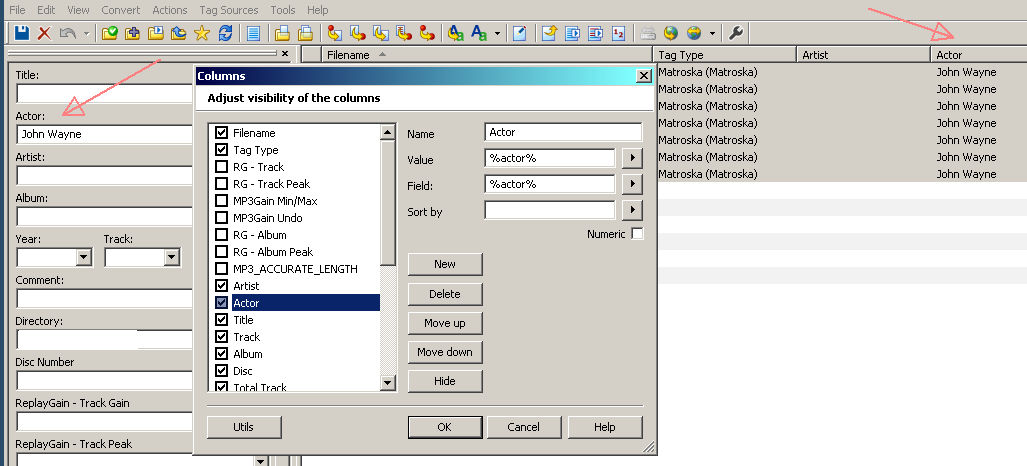Click the columns list scroll-down arrow
1027x466 pixels.
click(x=388, y=383)
